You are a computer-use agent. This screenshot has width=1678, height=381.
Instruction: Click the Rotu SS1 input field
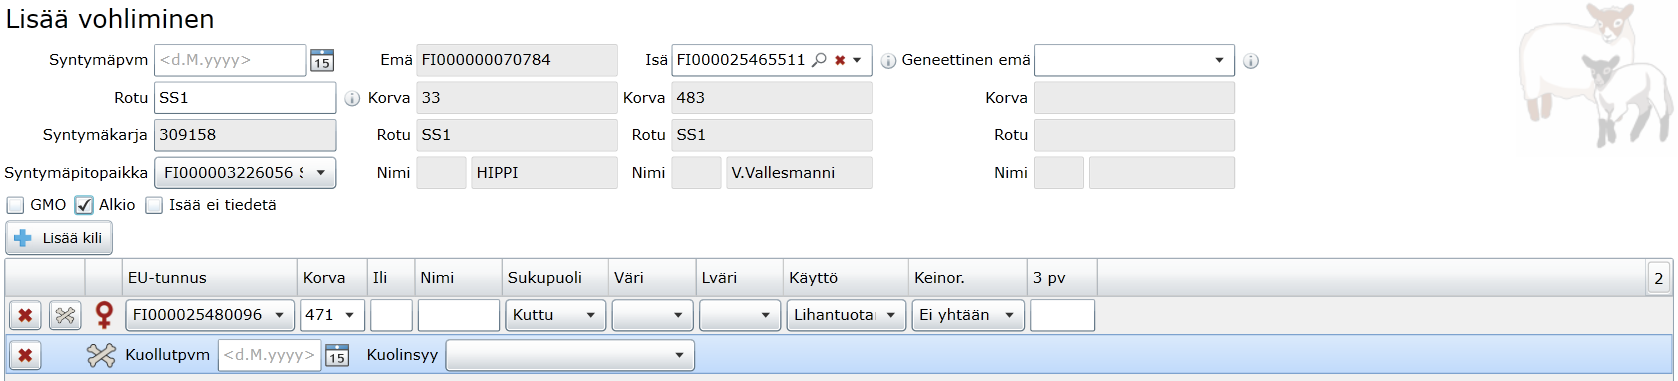[245, 98]
